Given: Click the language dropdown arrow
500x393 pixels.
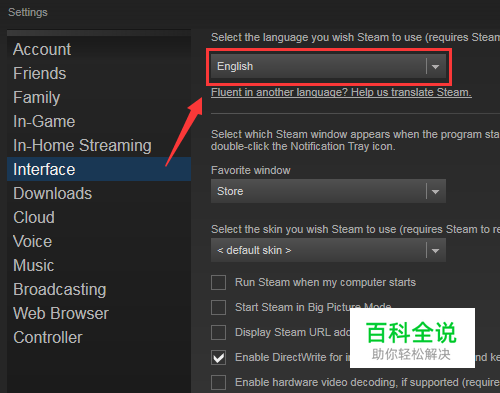Looking at the screenshot, I should click(435, 66).
